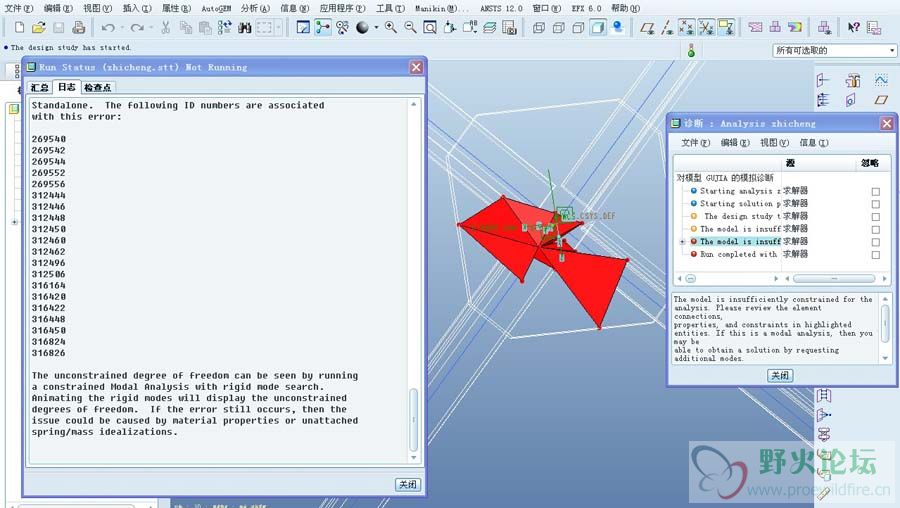This screenshot has width=900, height=508.
Task: Expand the highlighted 'The model is insuff' tree node
Action: coord(682,242)
